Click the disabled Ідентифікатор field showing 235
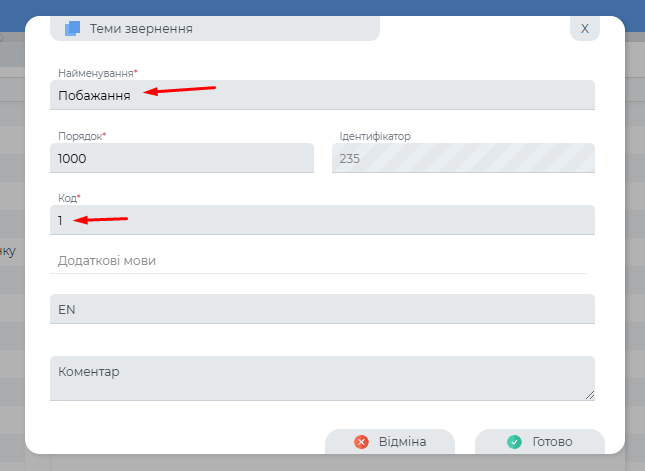This screenshot has height=471, width=645. pyautogui.click(x=463, y=158)
